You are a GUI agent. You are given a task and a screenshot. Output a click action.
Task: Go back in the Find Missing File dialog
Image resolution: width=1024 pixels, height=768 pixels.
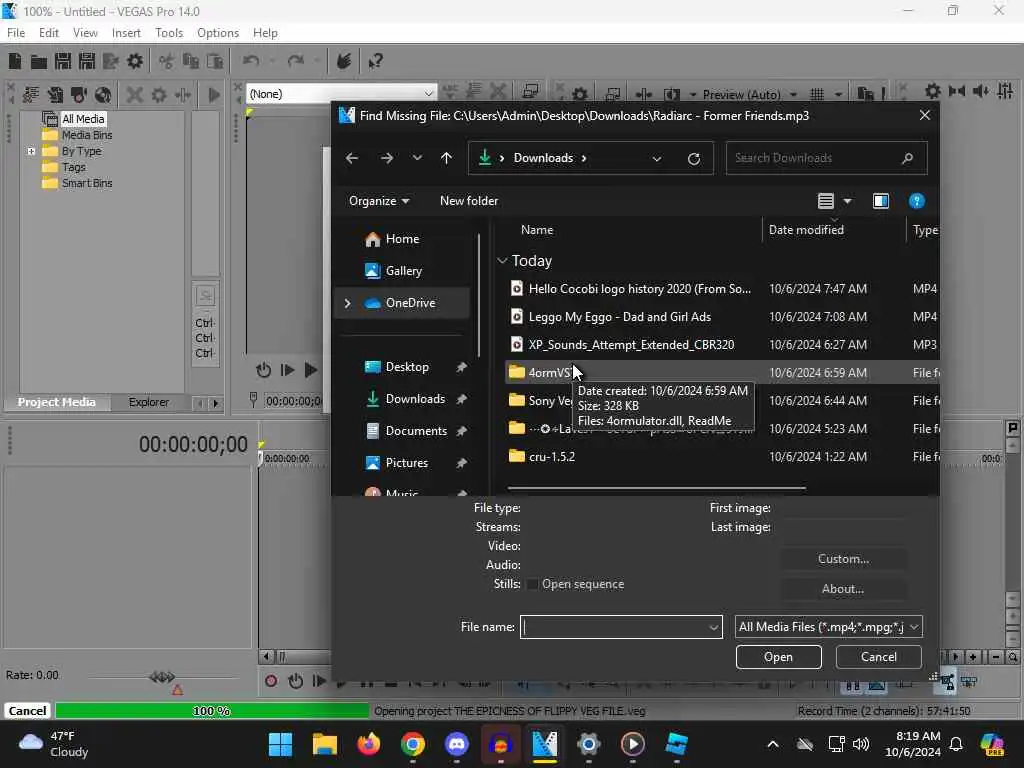point(352,158)
